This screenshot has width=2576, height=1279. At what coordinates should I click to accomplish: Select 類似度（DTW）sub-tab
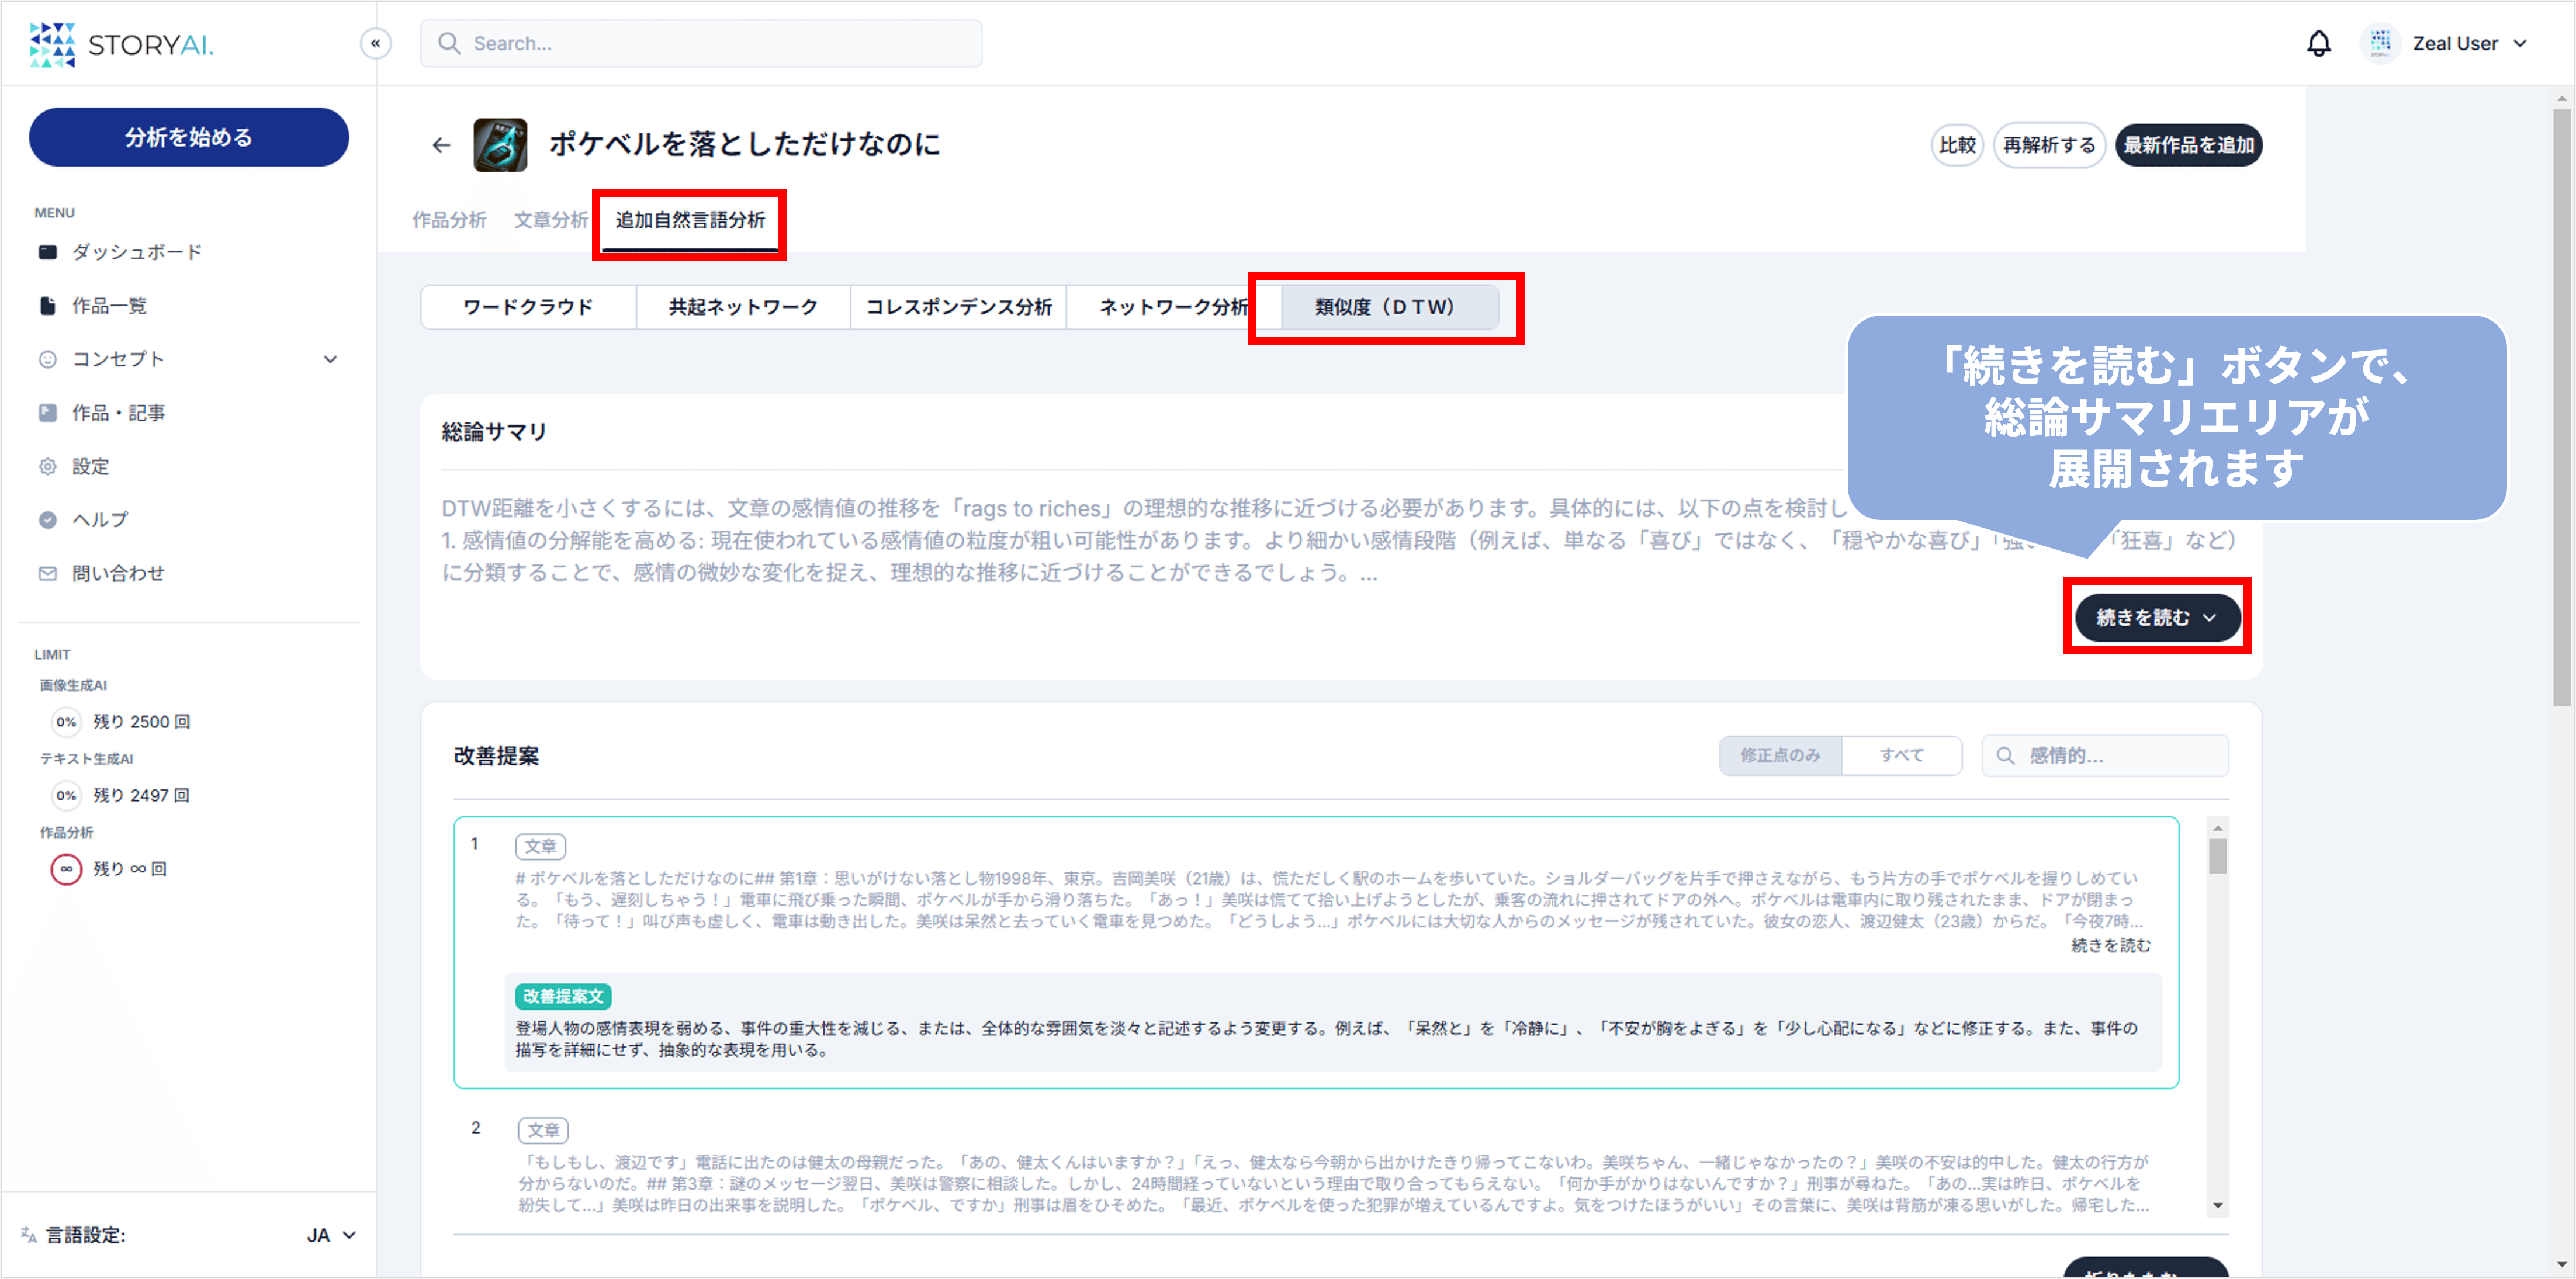[1389, 307]
